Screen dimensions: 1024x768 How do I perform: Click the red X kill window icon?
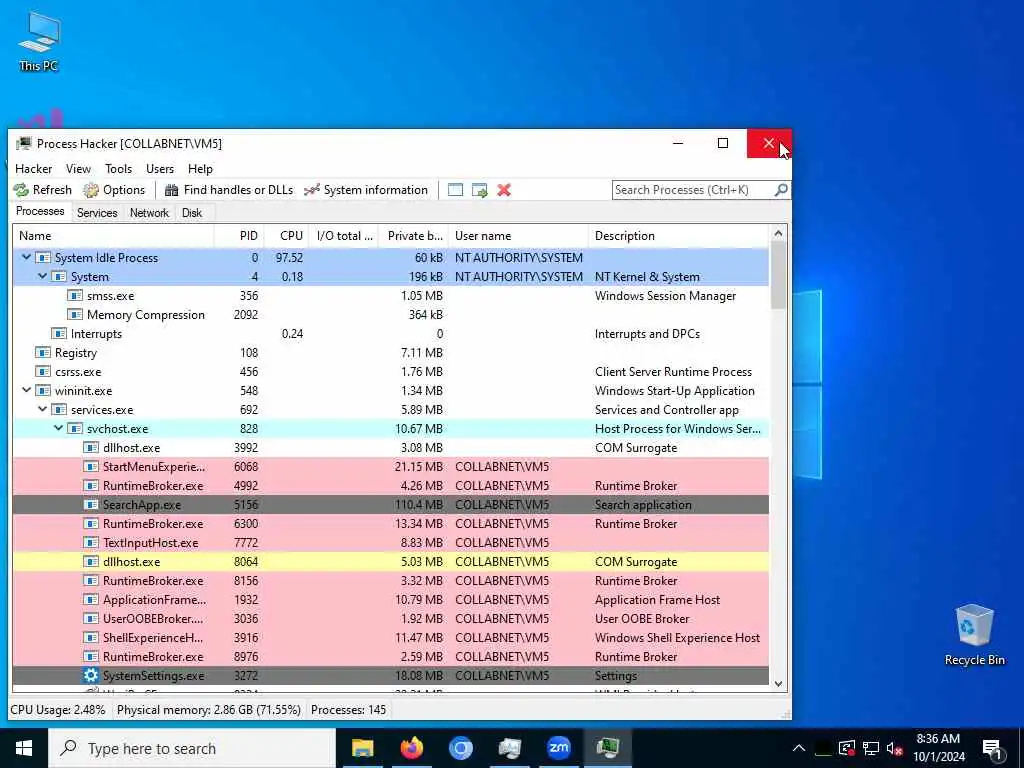click(504, 190)
